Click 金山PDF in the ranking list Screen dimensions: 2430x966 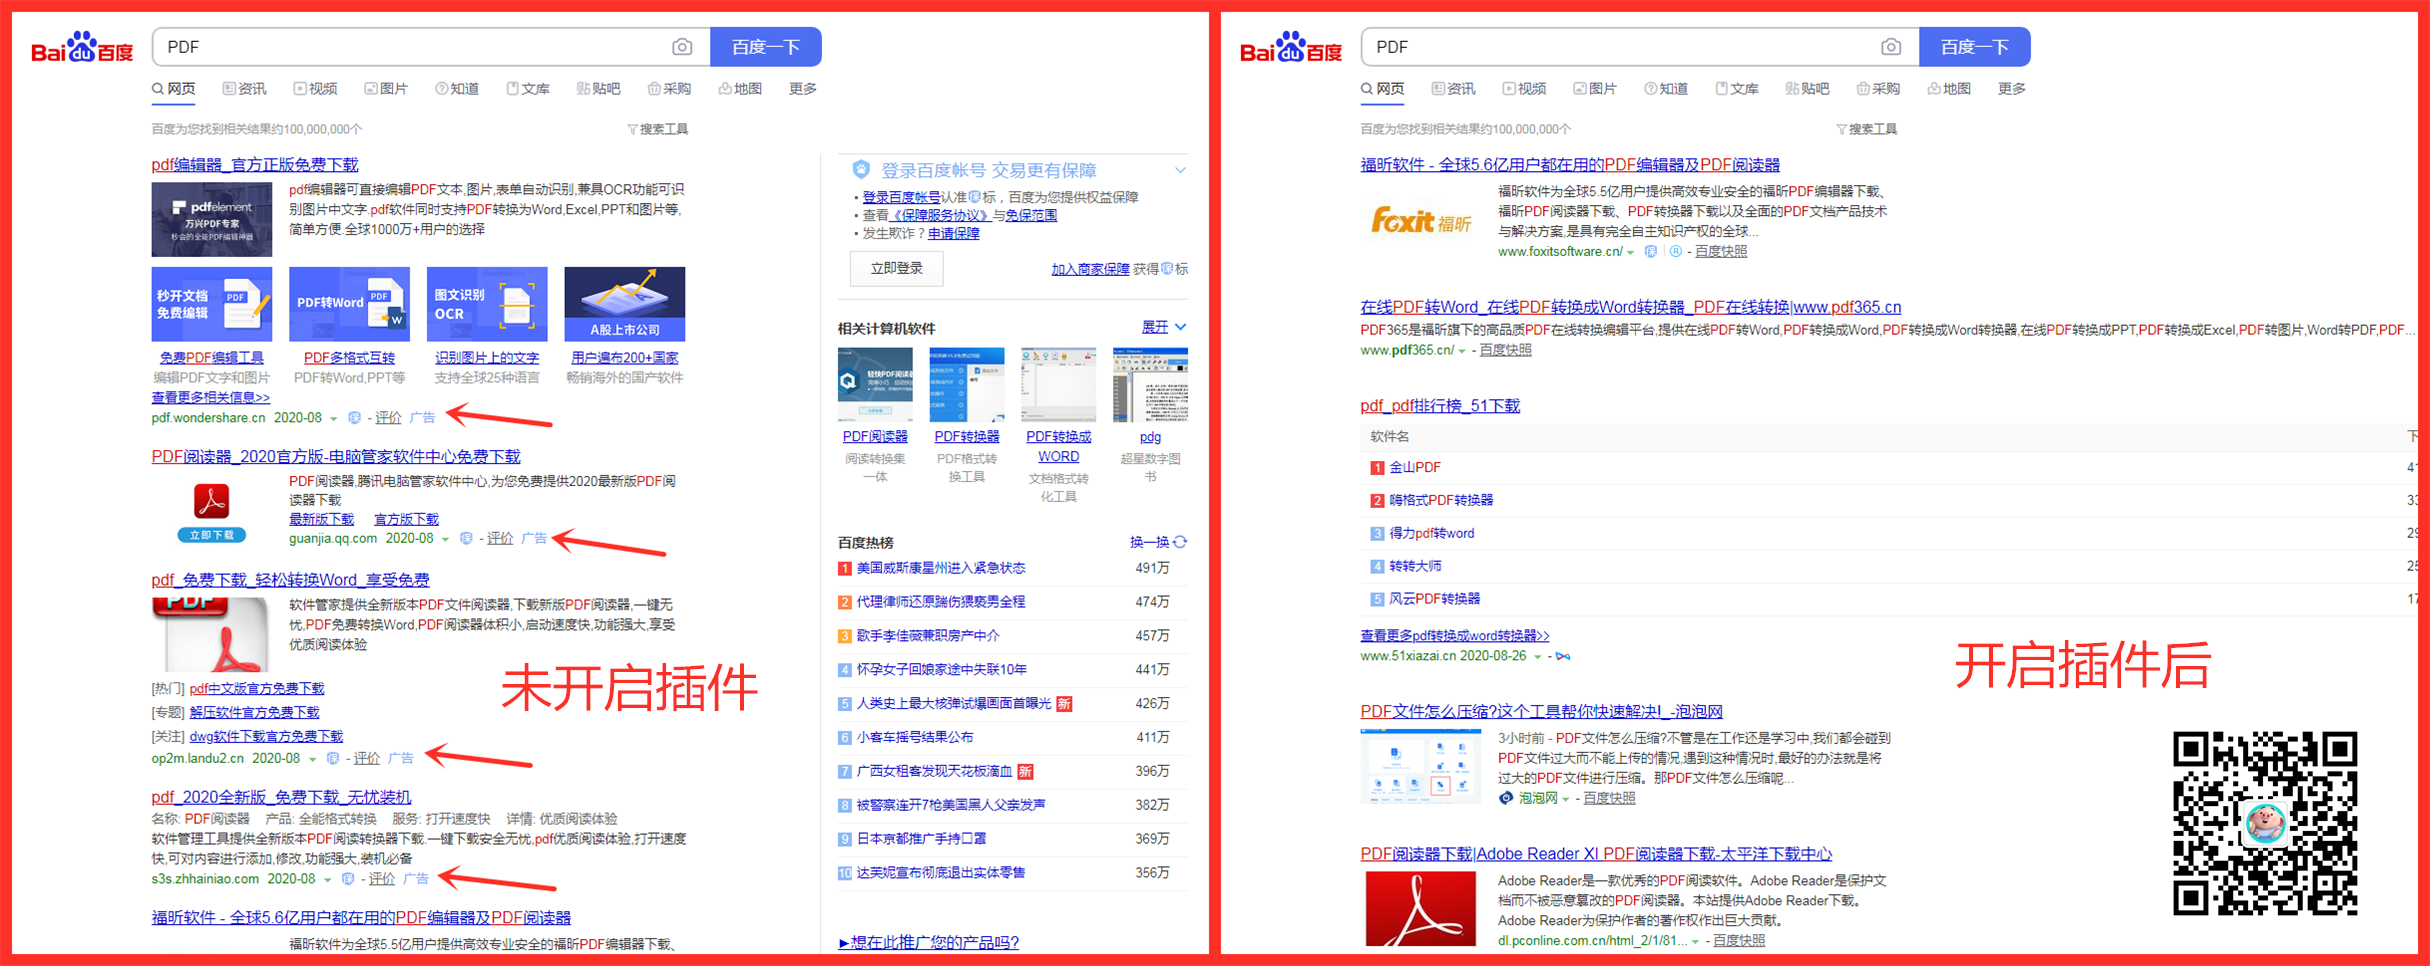point(1415,468)
